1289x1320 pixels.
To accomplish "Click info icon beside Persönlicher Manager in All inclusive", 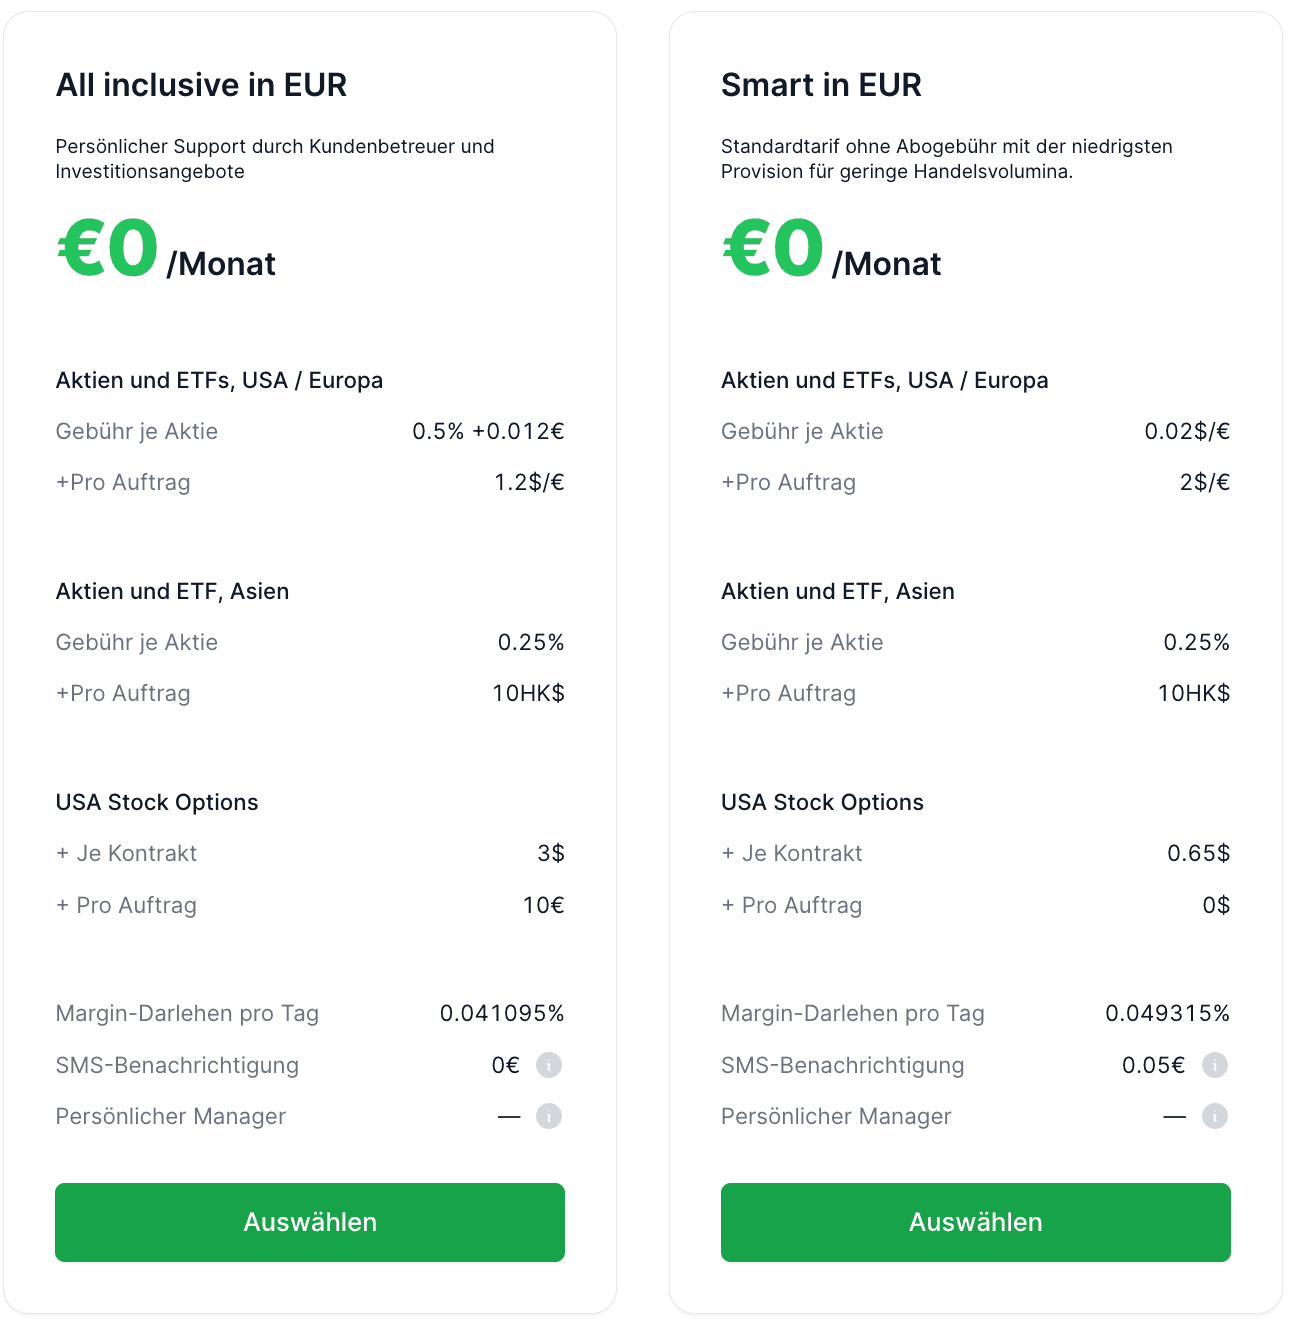I will click(549, 1116).
